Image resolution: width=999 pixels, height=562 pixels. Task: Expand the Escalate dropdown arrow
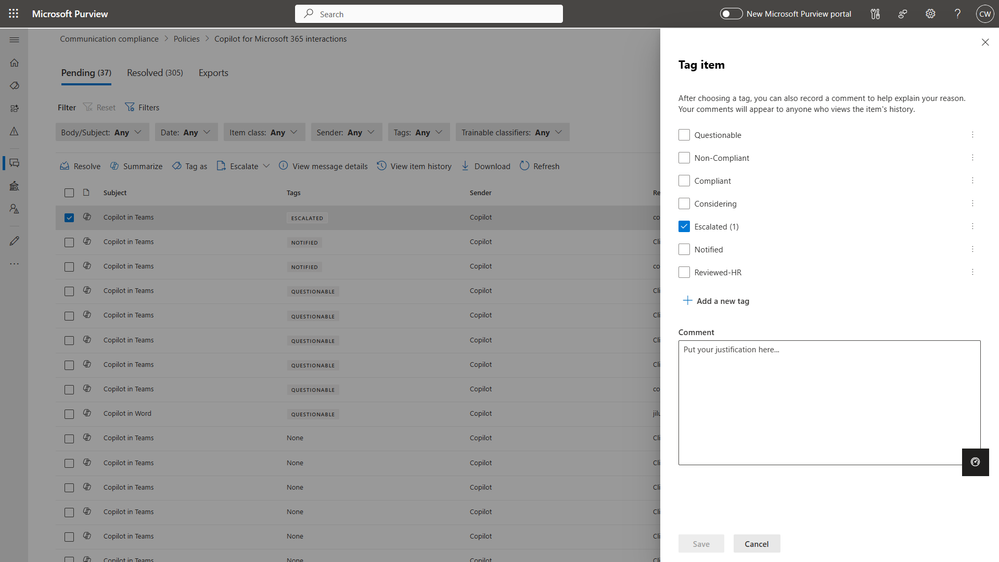click(266, 166)
